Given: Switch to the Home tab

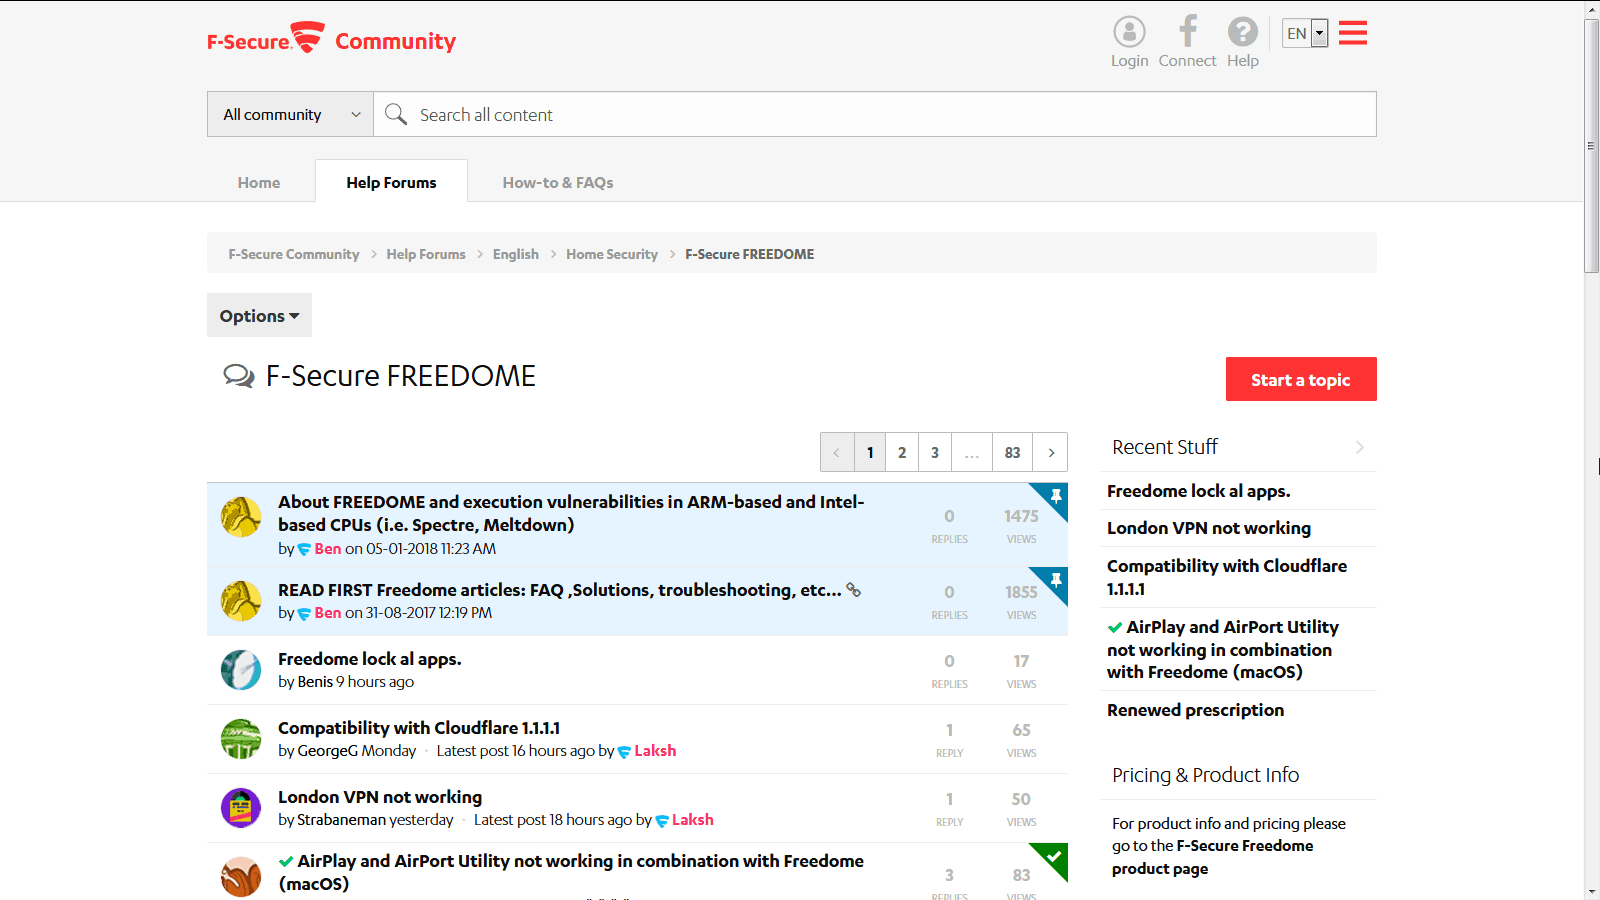Looking at the screenshot, I should (x=259, y=182).
